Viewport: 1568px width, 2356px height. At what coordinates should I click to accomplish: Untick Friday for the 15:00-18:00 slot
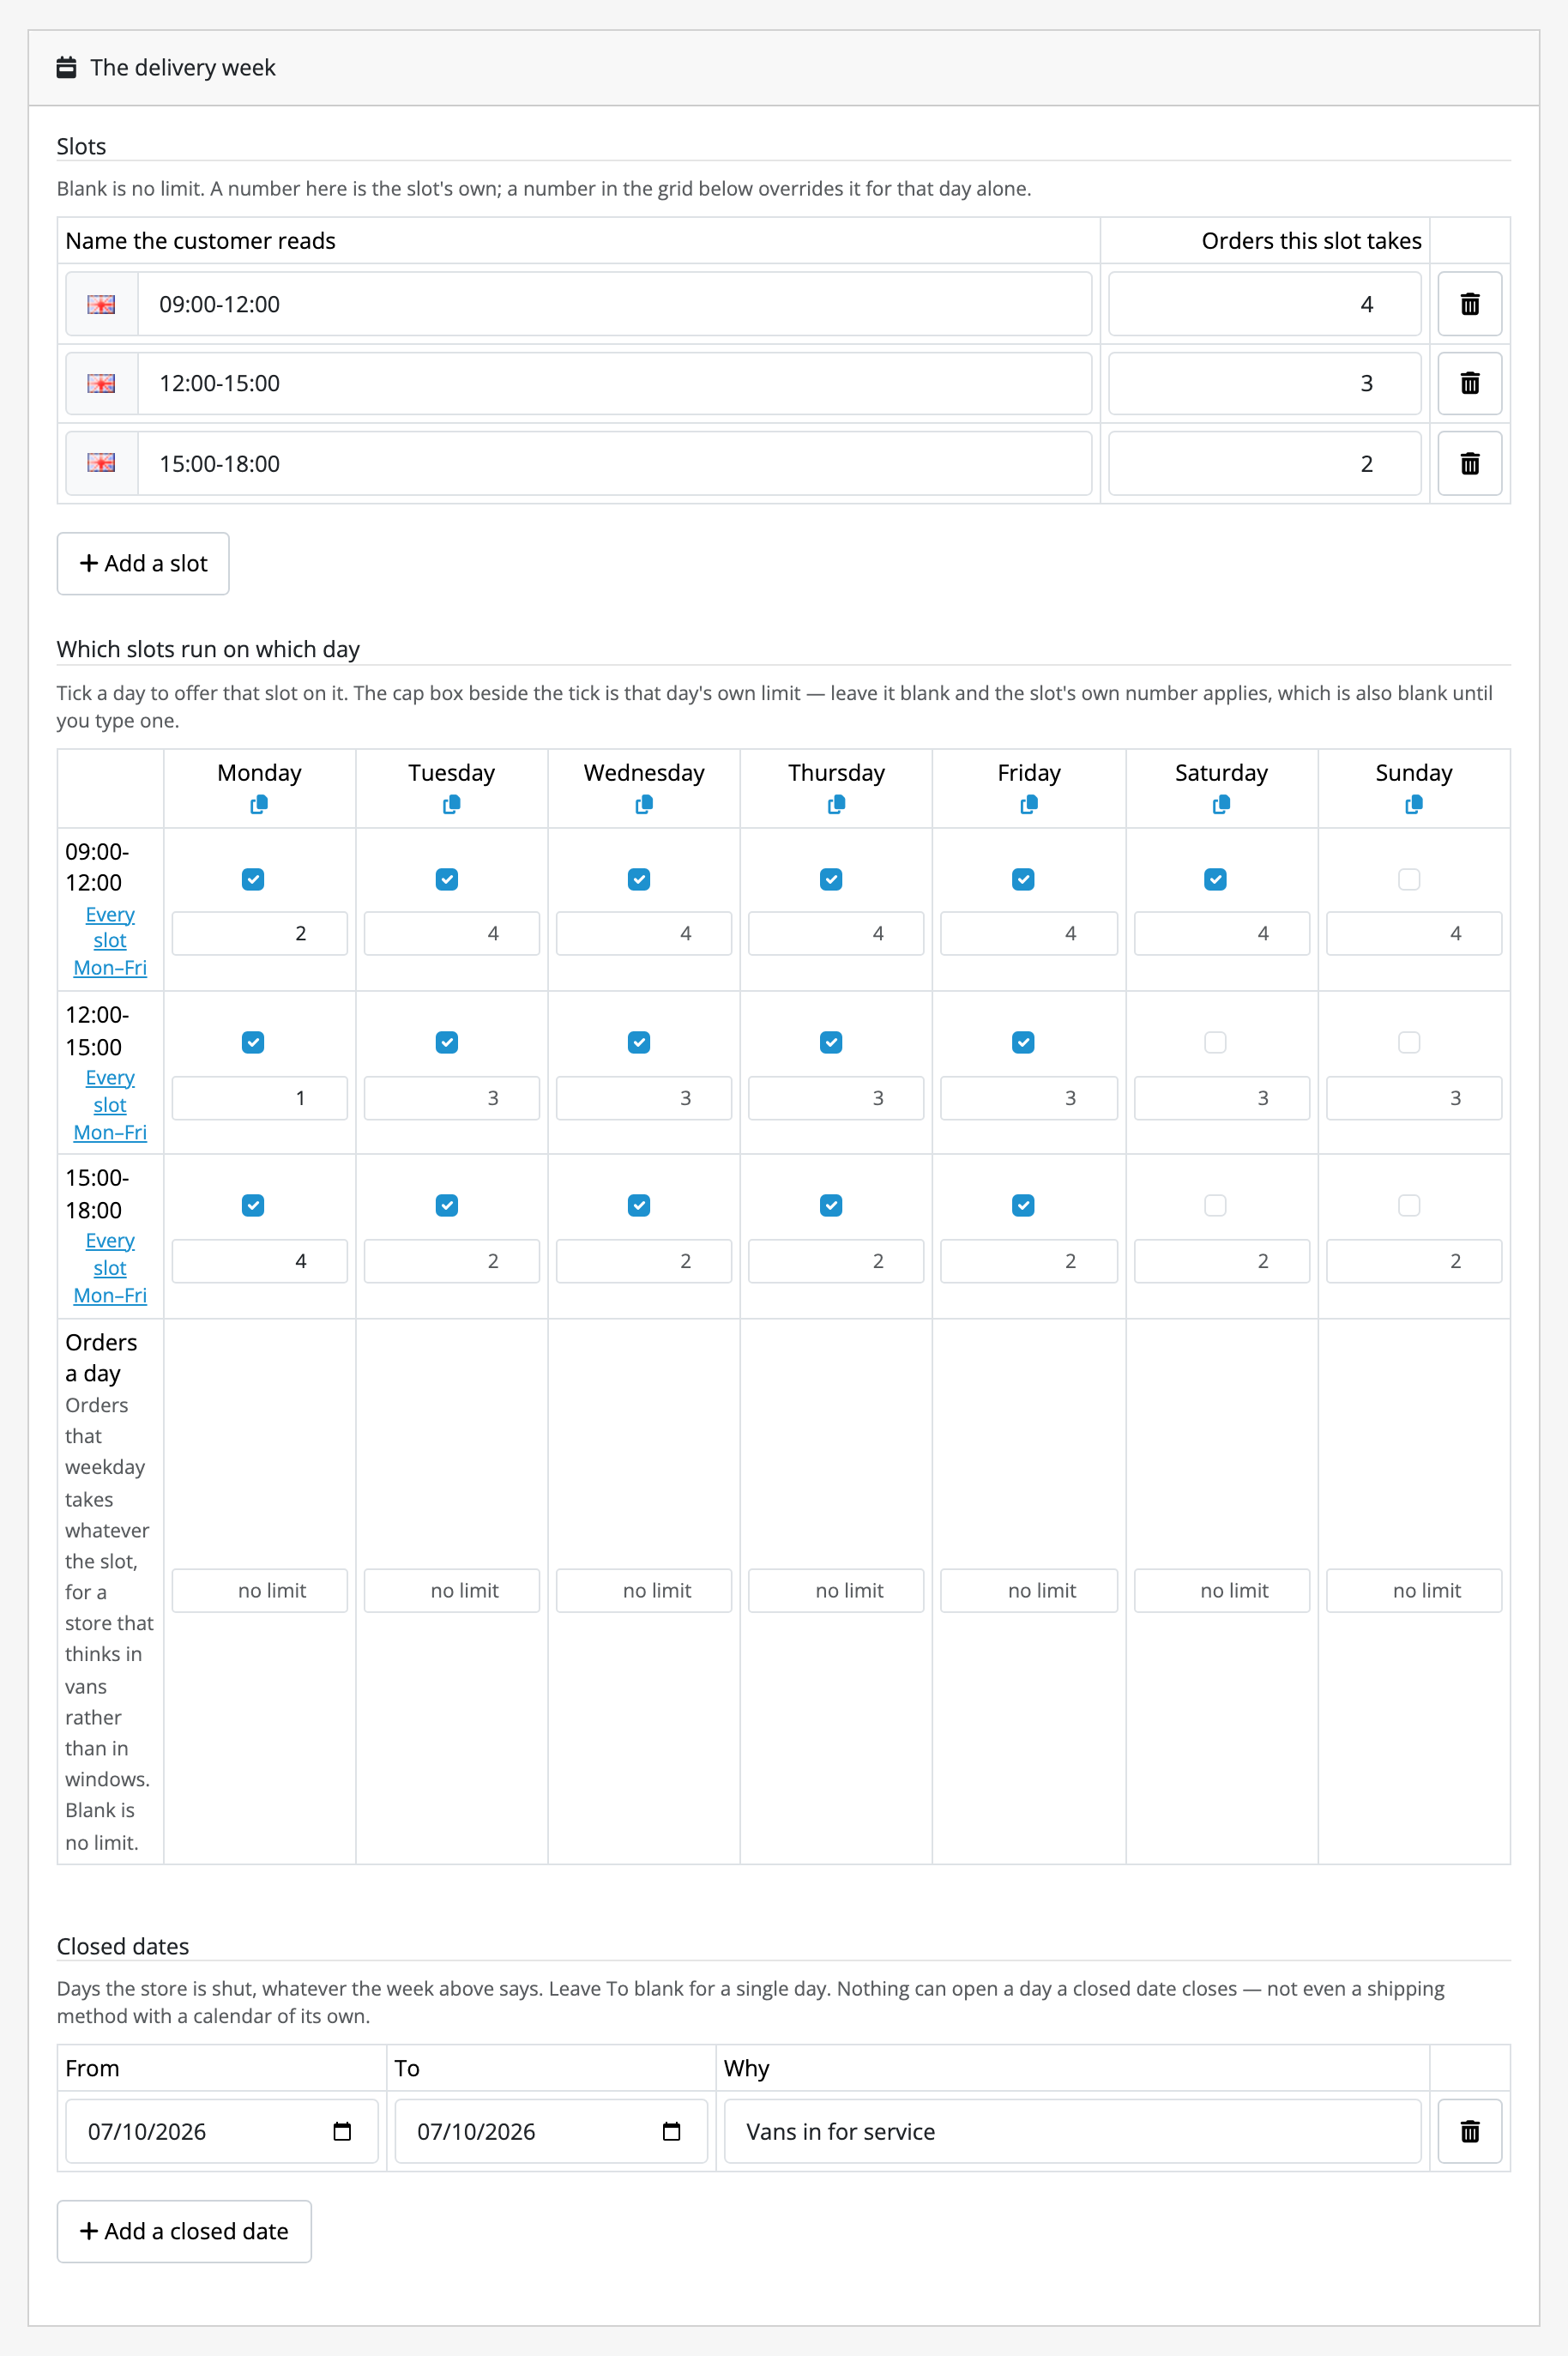(x=1023, y=1205)
